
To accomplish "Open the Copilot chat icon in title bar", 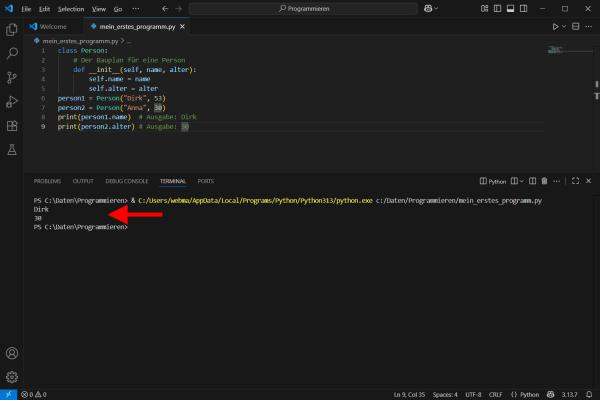I will point(428,8).
